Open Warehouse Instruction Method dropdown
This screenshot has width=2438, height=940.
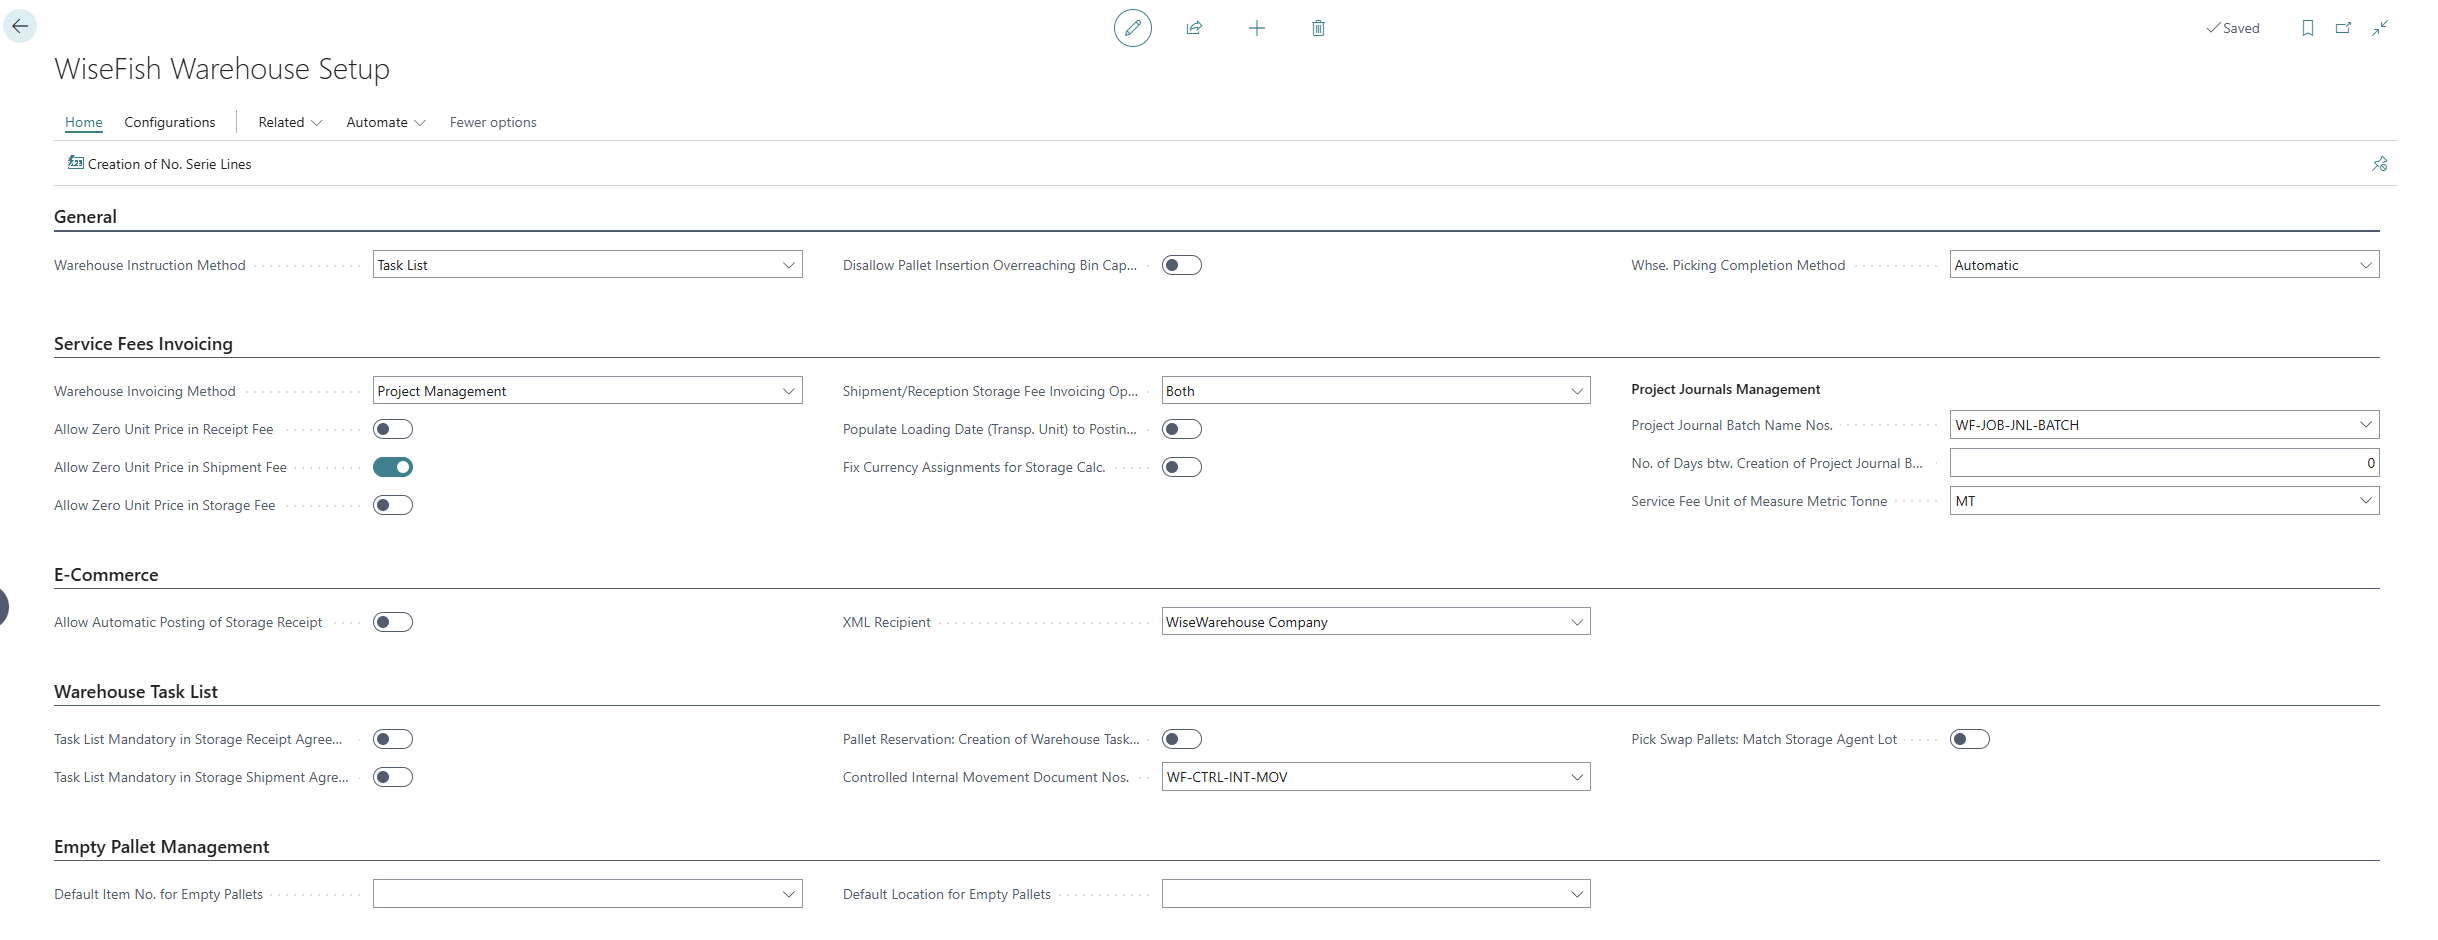tap(587, 265)
